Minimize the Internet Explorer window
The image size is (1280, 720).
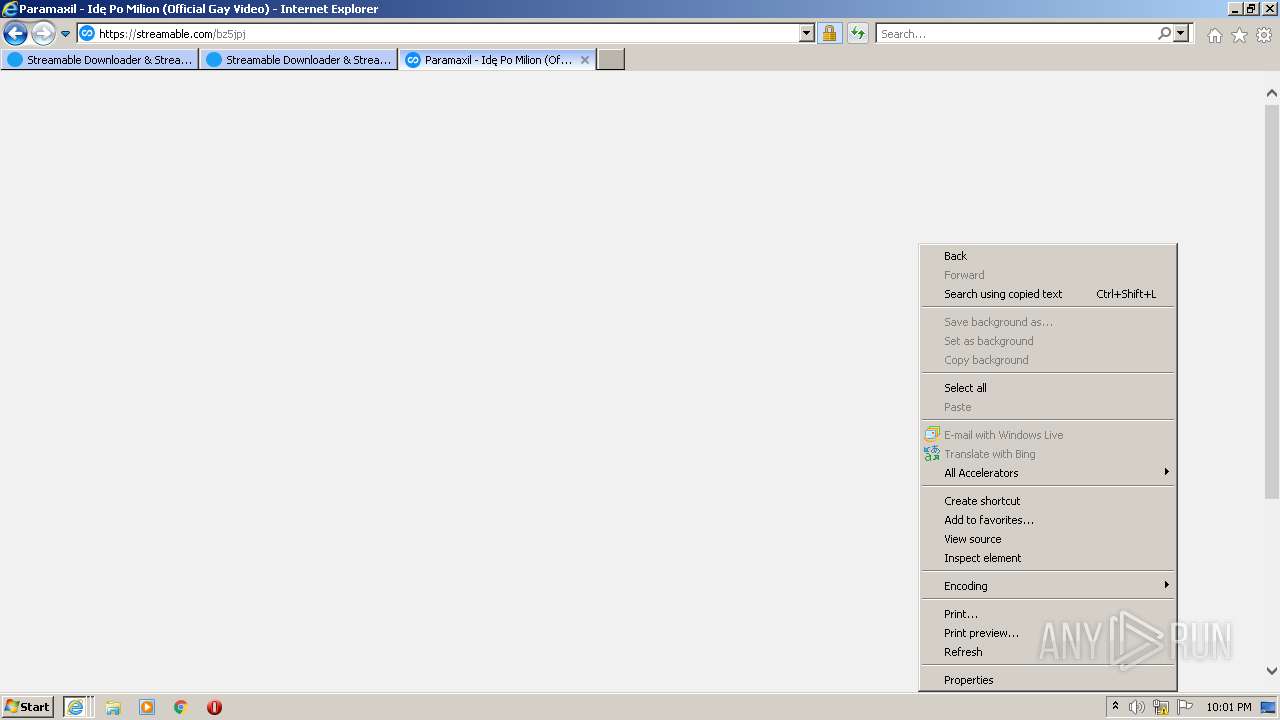(x=1235, y=9)
